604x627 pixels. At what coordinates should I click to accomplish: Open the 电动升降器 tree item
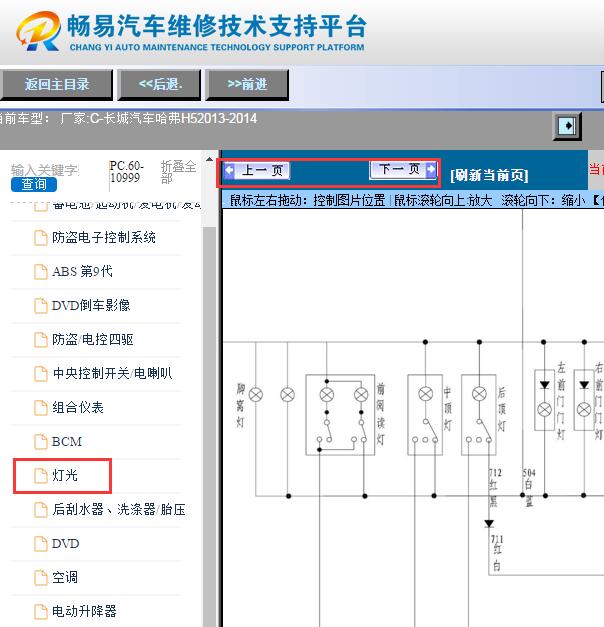(x=84, y=611)
